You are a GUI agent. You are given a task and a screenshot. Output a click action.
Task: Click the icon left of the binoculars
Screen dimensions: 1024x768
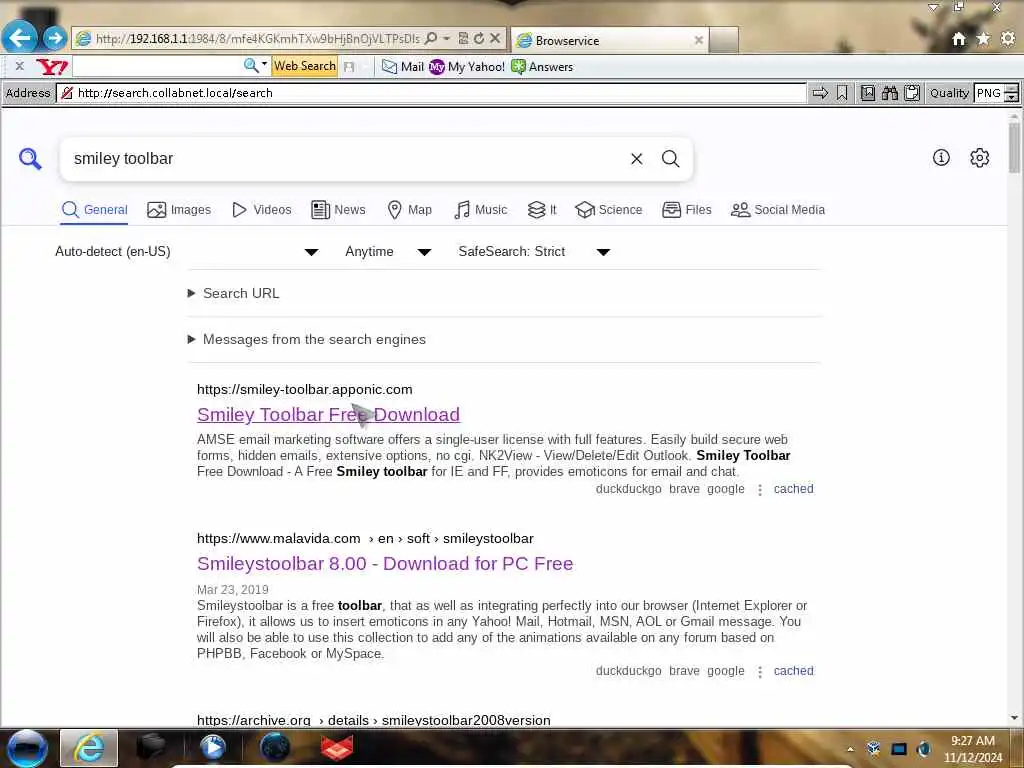tap(867, 93)
